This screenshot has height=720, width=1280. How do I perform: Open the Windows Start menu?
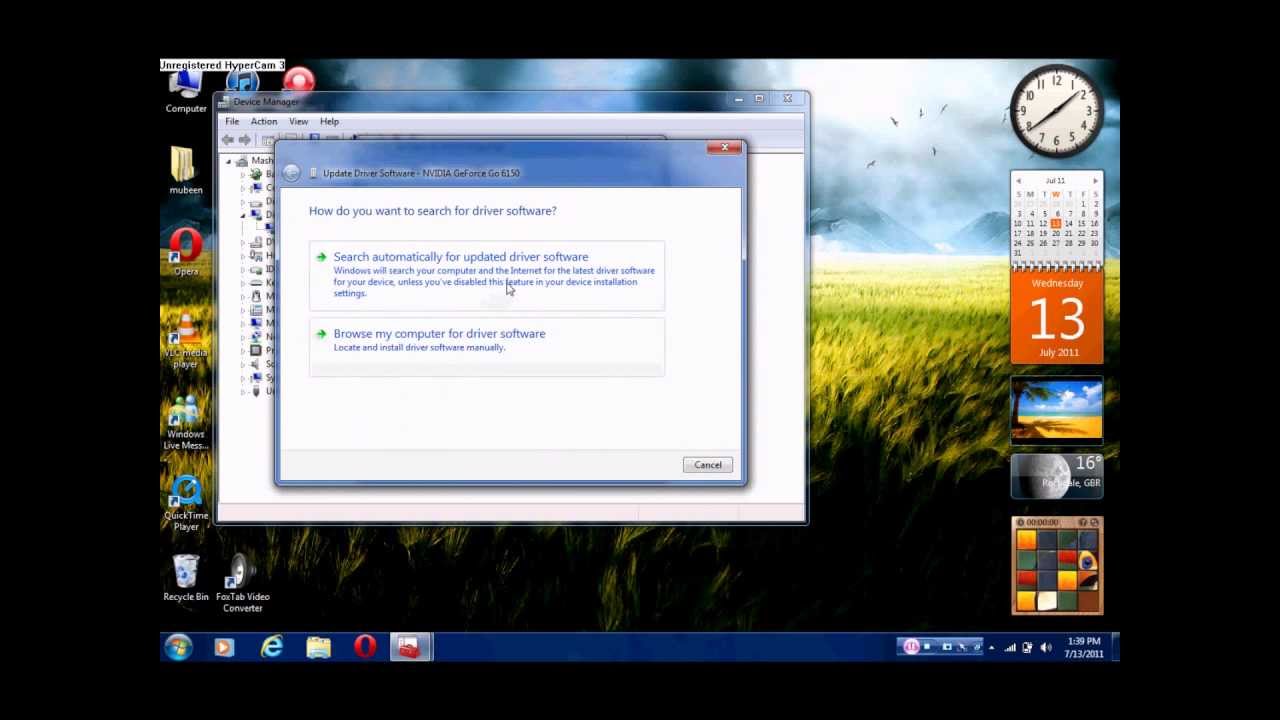pyautogui.click(x=178, y=648)
